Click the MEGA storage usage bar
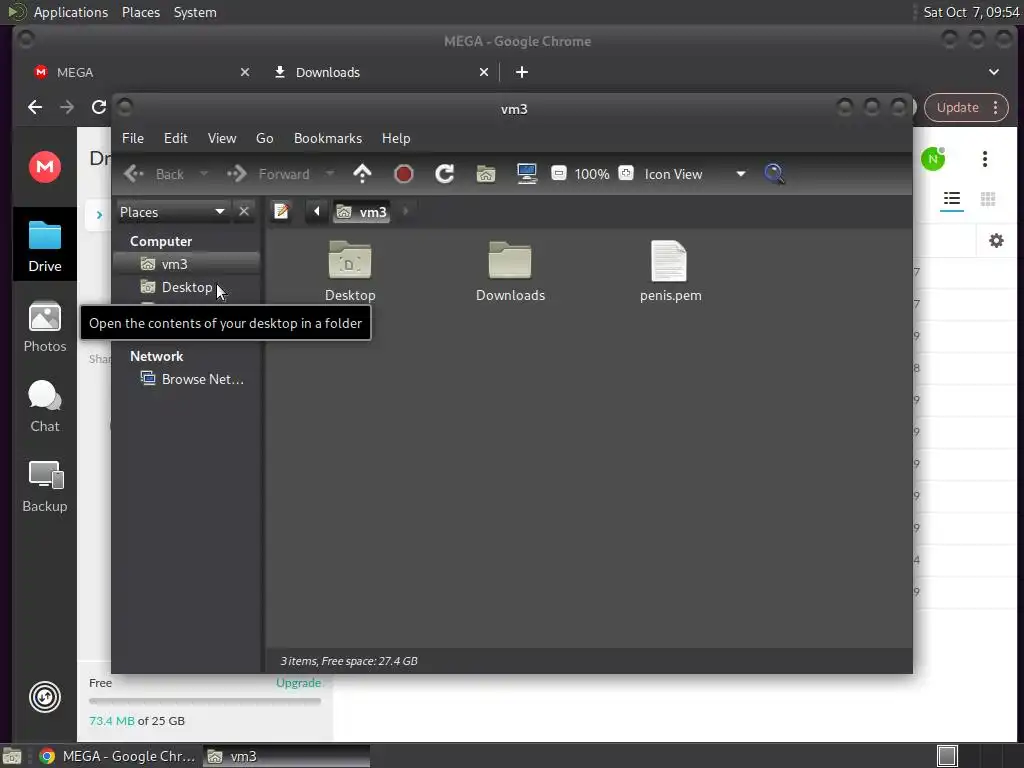1024x768 pixels. pos(205,701)
